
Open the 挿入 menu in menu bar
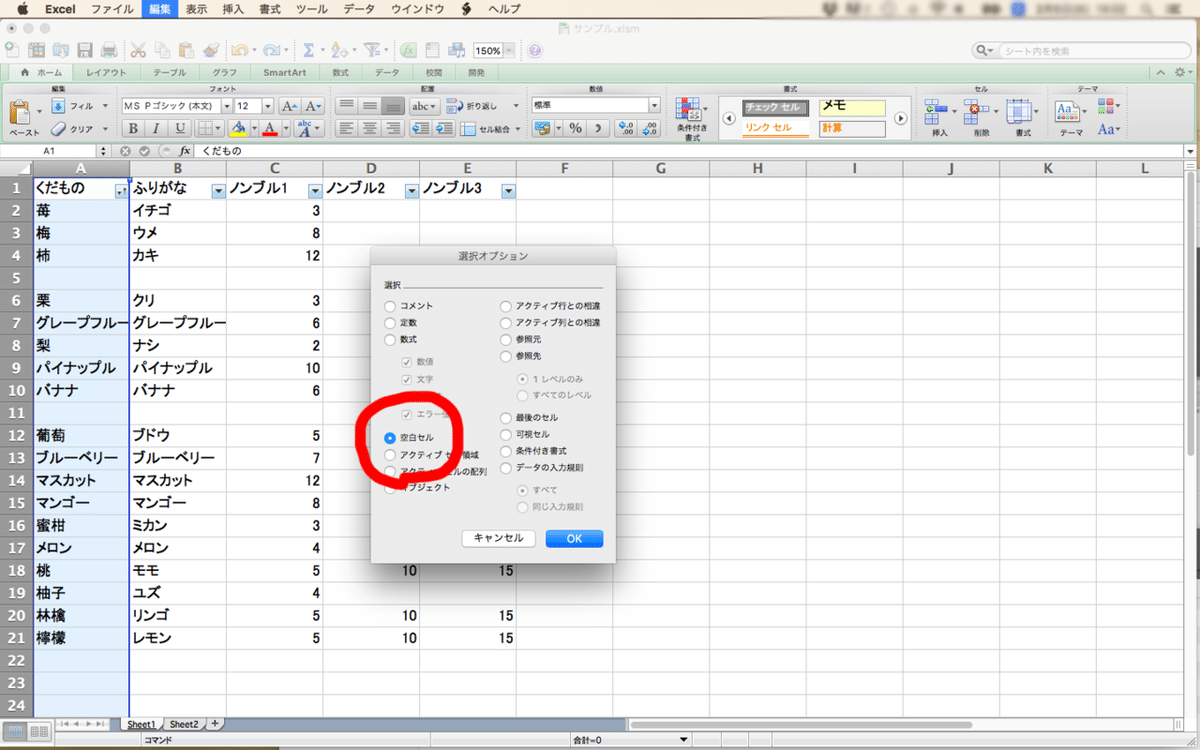click(x=232, y=8)
